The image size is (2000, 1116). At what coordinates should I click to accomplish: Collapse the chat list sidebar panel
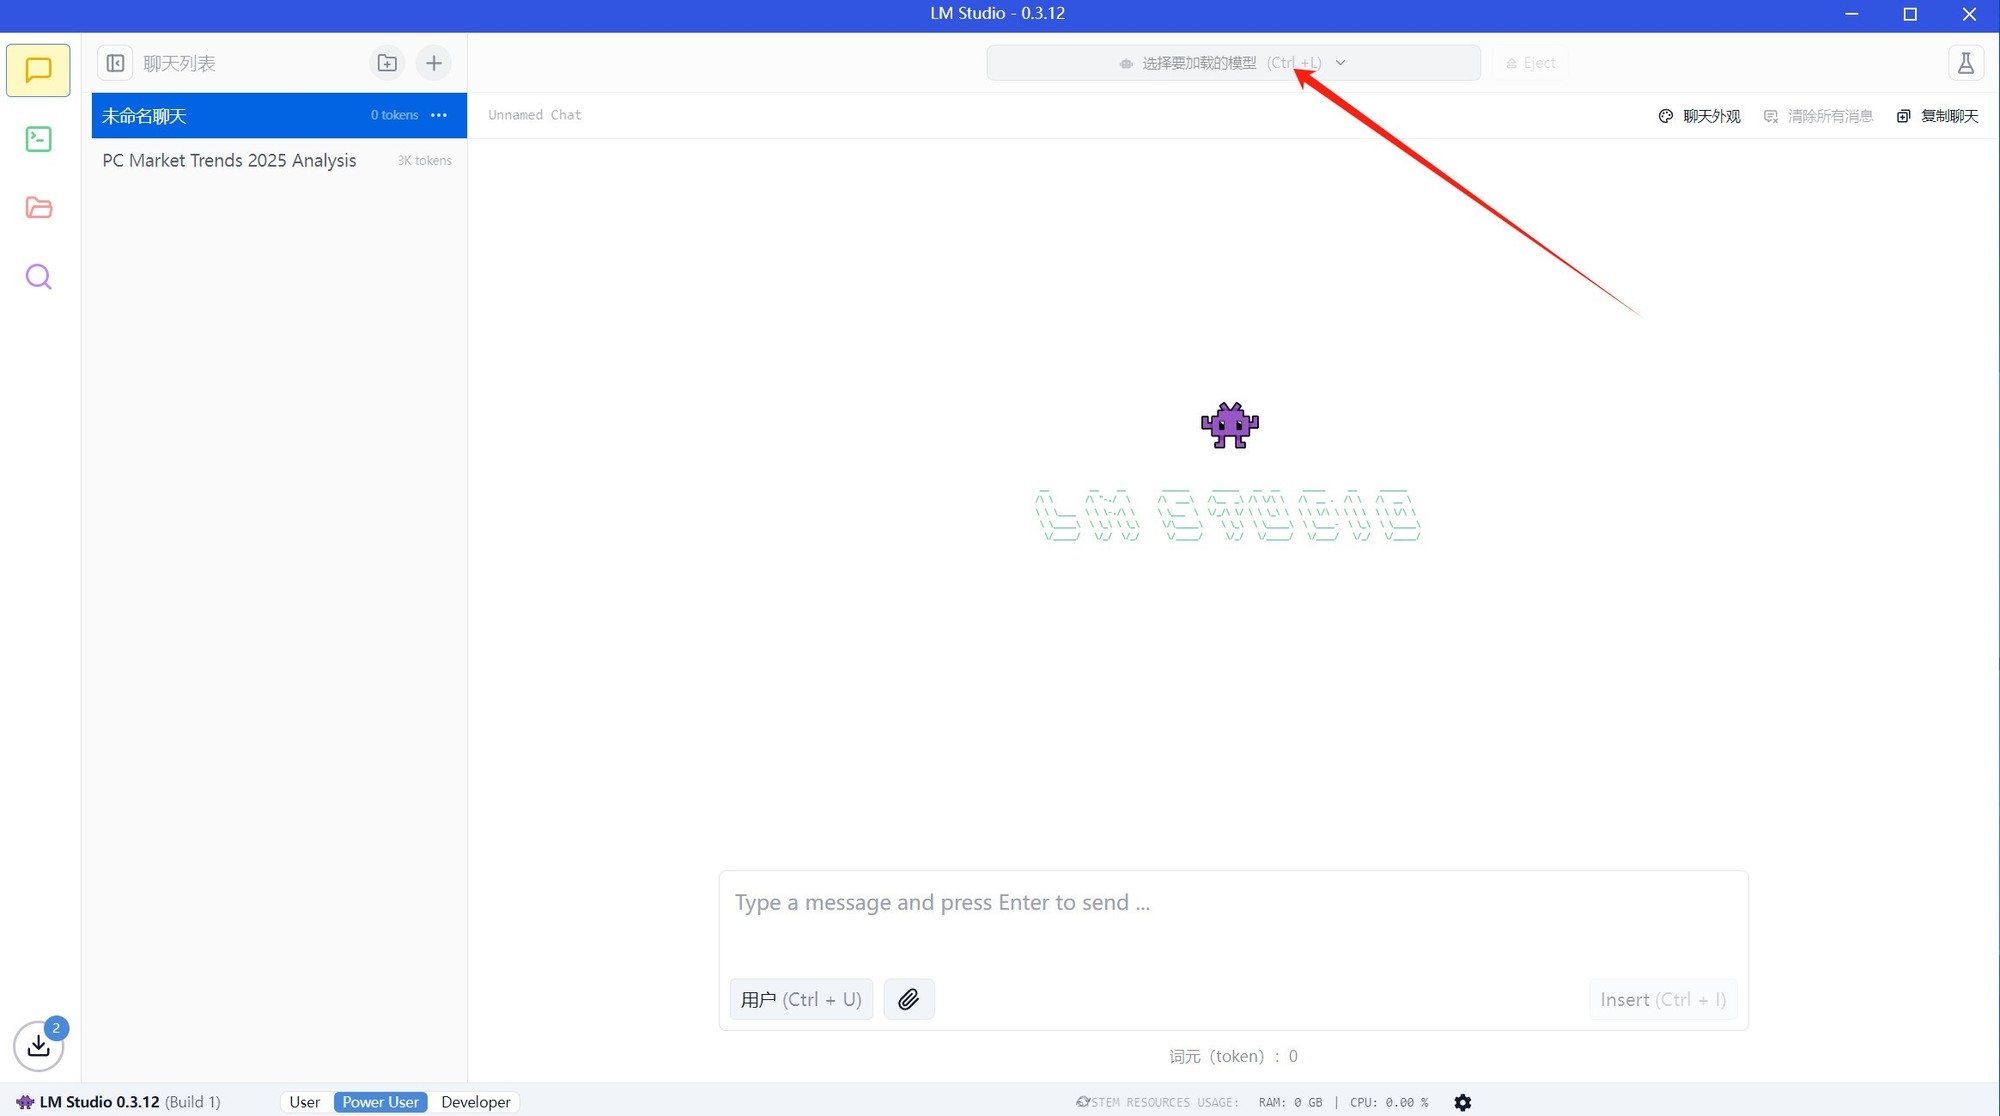tap(116, 63)
